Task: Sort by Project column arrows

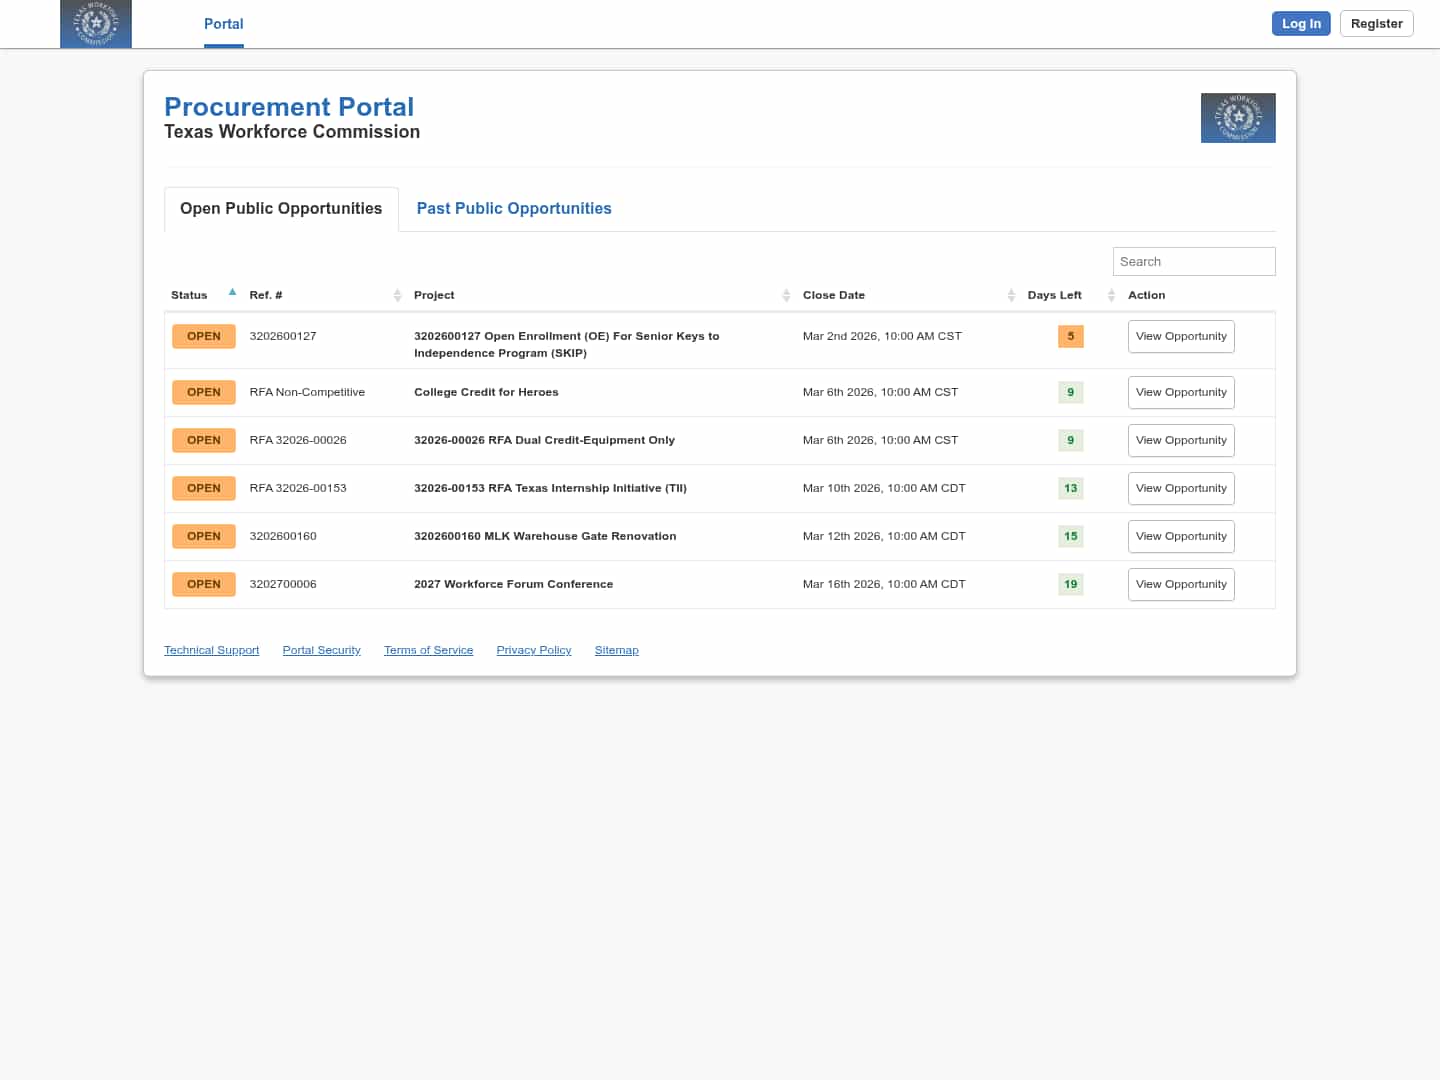Action: pos(786,295)
